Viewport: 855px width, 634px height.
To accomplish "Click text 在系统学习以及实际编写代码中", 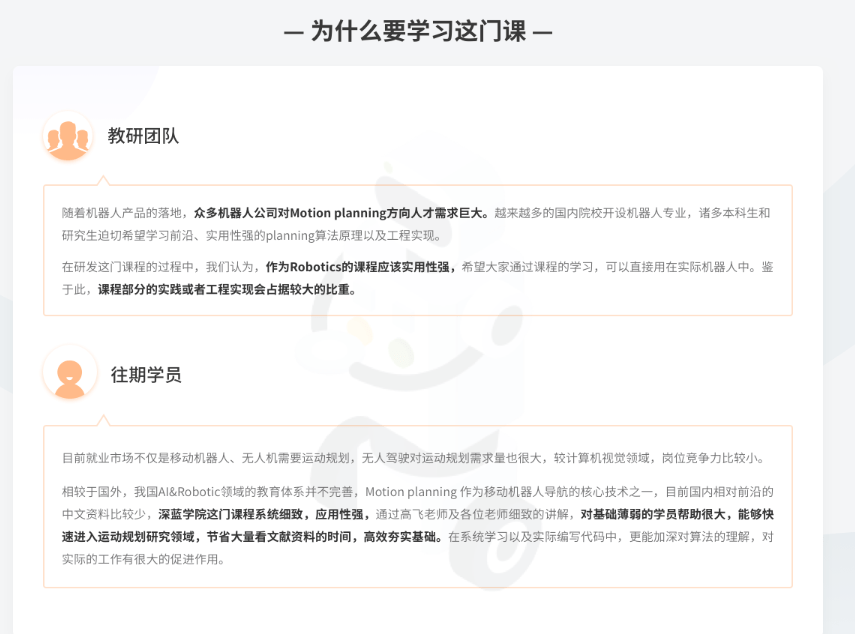I will tap(533, 537).
